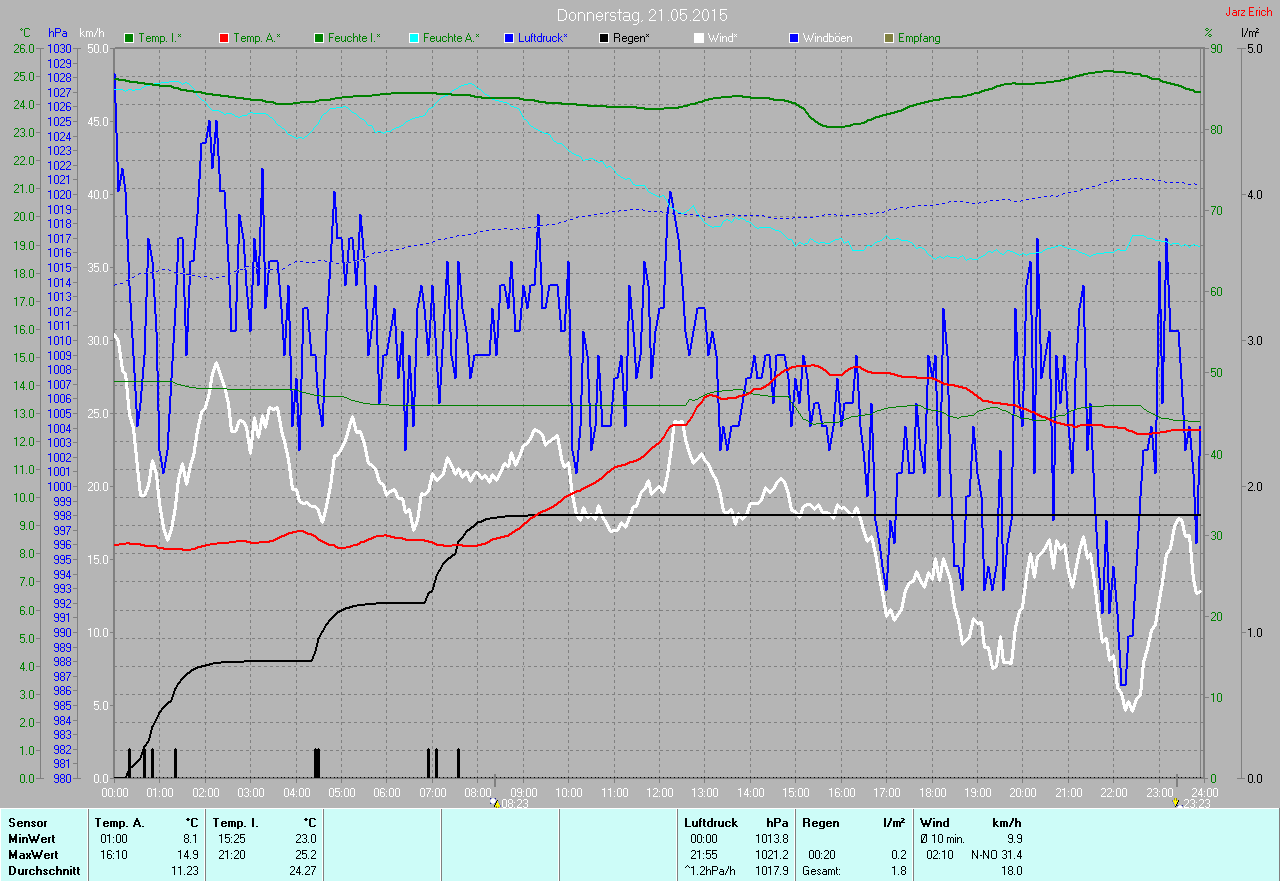The image size is (1280, 881).
Task: Click the green Feuchte I.* legend swatch
Action: 319,38
